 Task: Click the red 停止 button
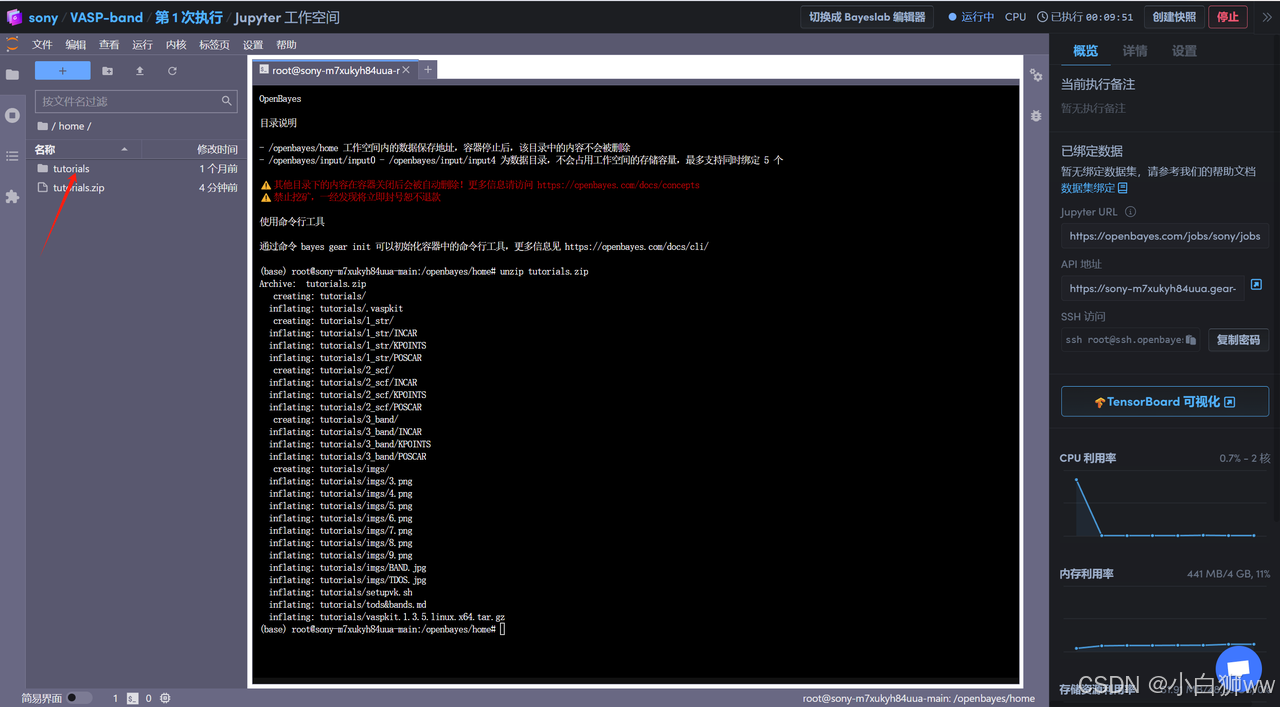pyautogui.click(x=1228, y=17)
